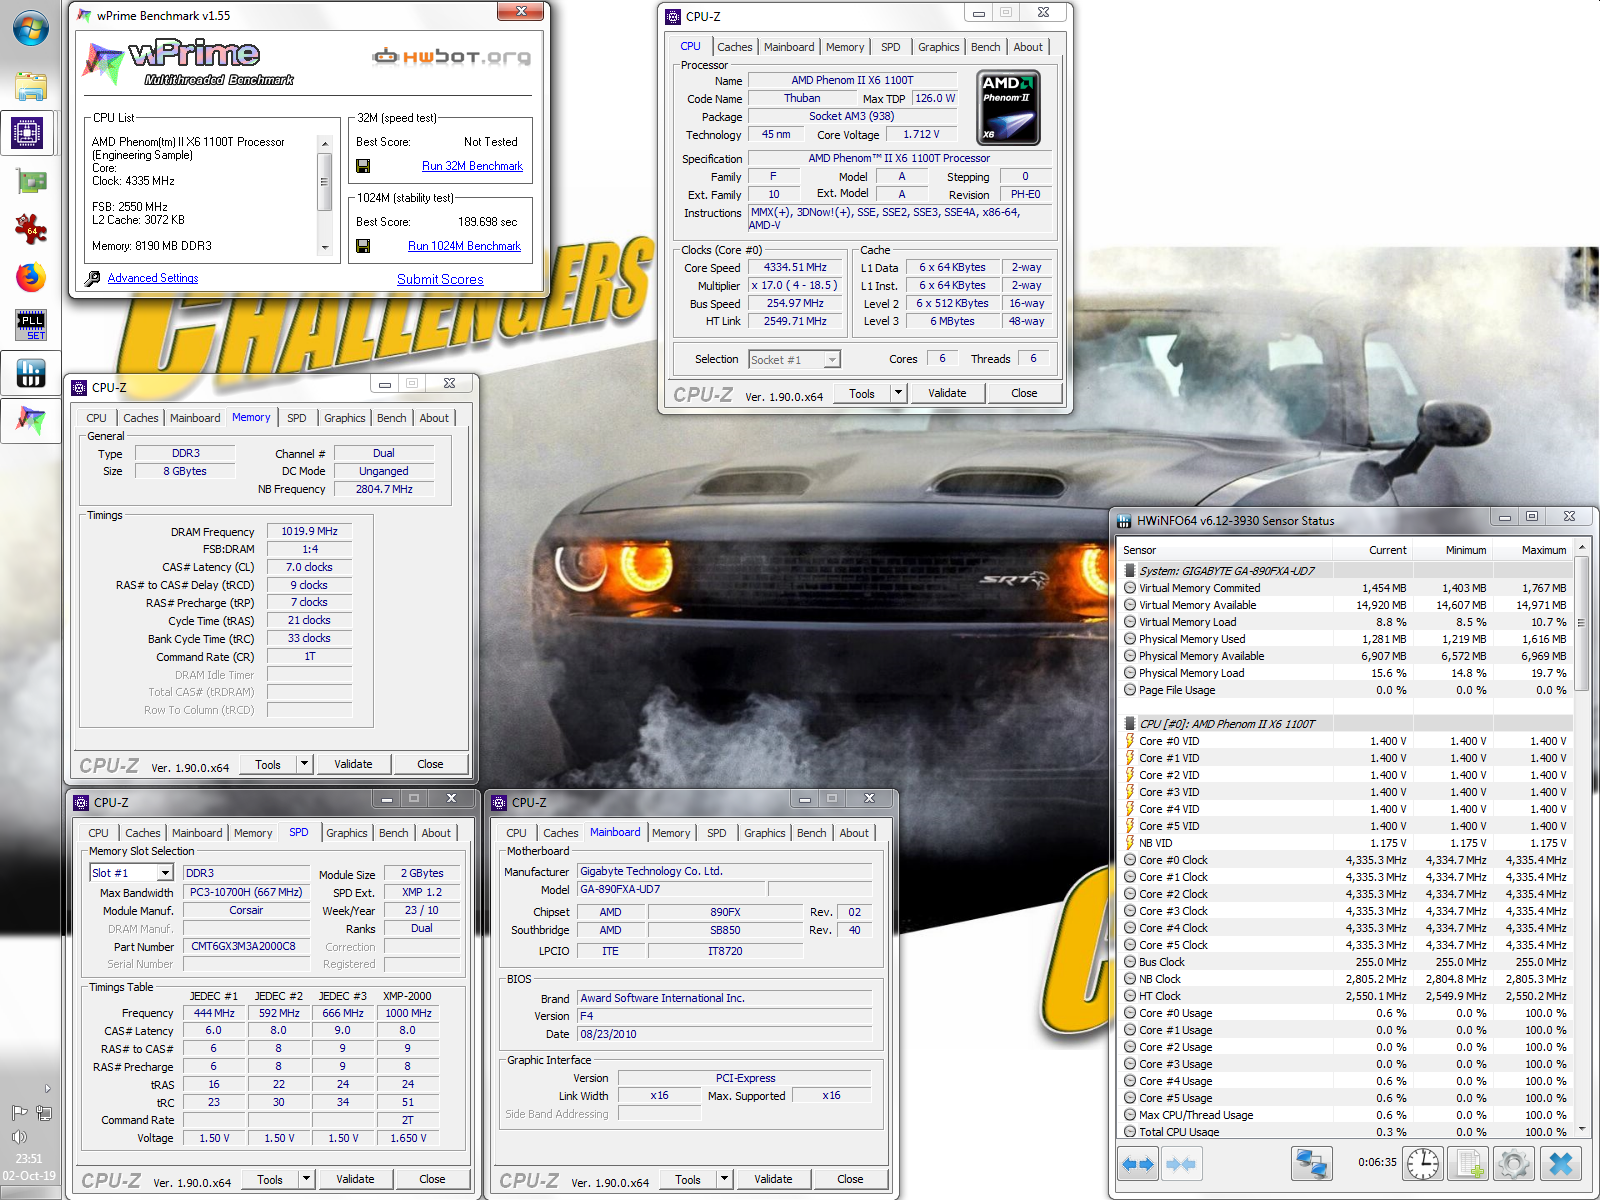The height and width of the screenshot is (1200, 1600).
Task: Click Validate in top-right CPU-Z window
Action: coord(947,393)
